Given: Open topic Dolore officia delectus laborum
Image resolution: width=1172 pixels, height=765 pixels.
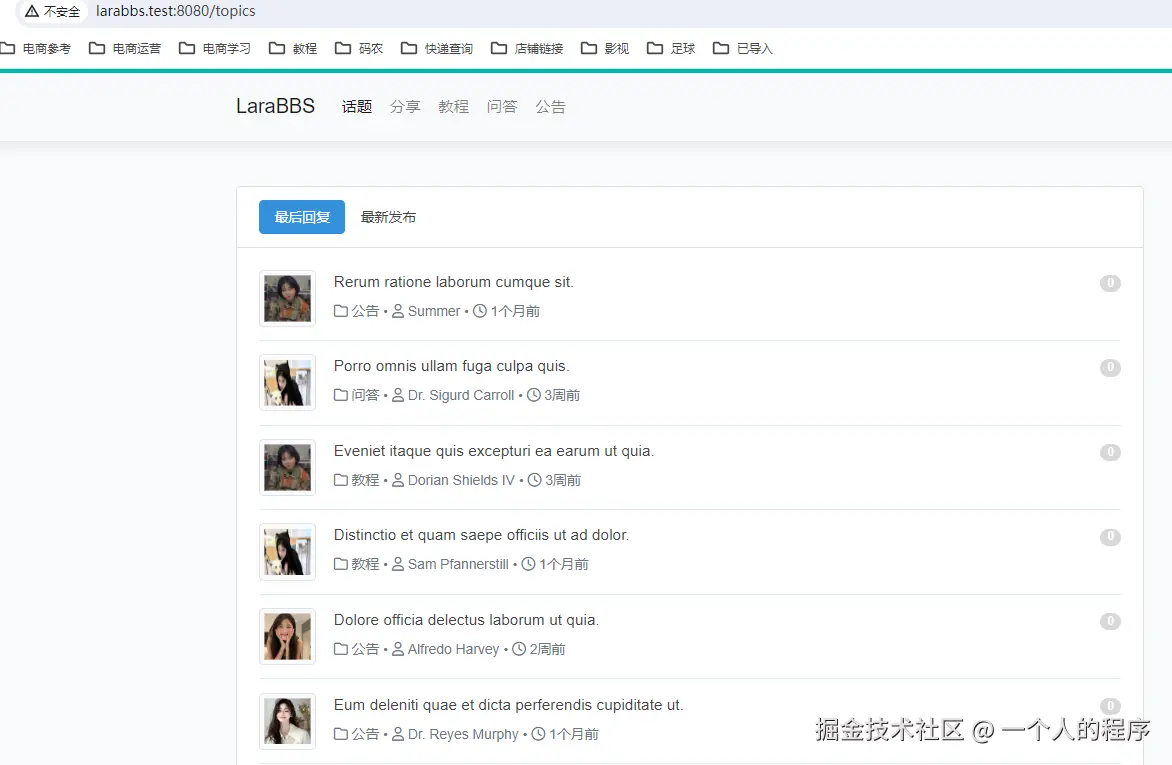Looking at the screenshot, I should (x=466, y=620).
